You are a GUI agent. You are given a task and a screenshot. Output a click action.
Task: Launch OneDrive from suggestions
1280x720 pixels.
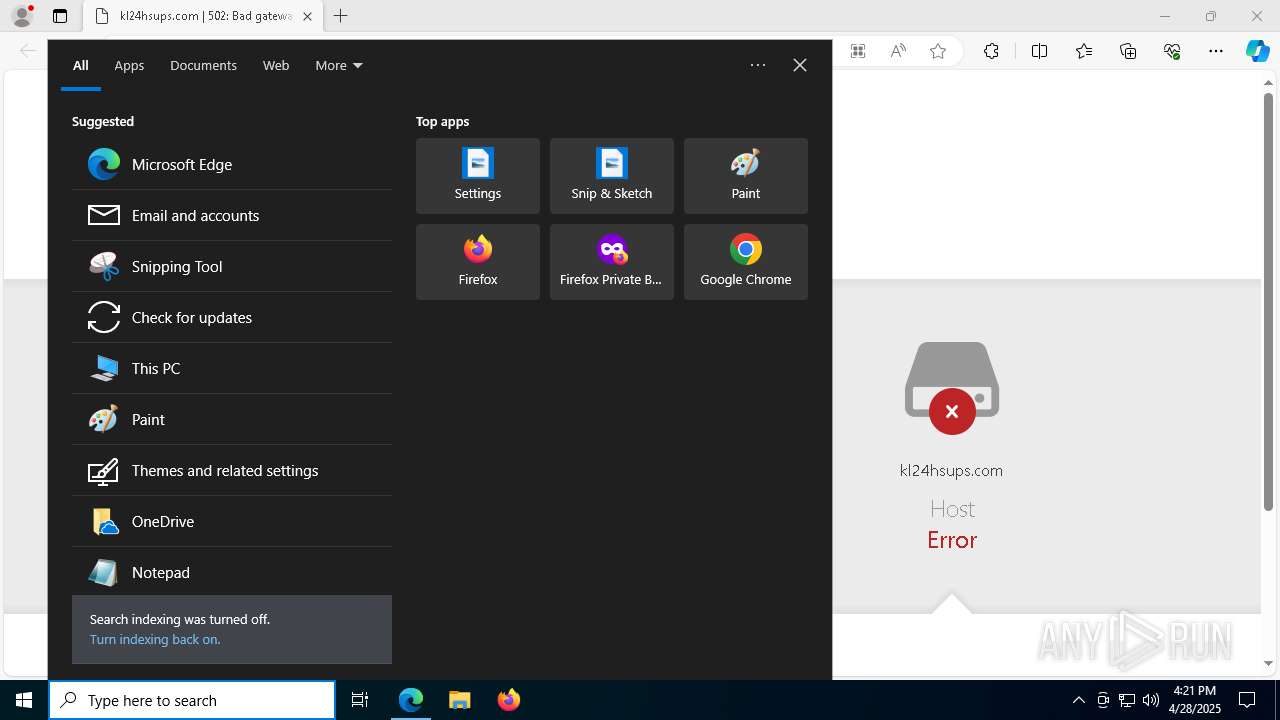pyautogui.click(x=231, y=521)
